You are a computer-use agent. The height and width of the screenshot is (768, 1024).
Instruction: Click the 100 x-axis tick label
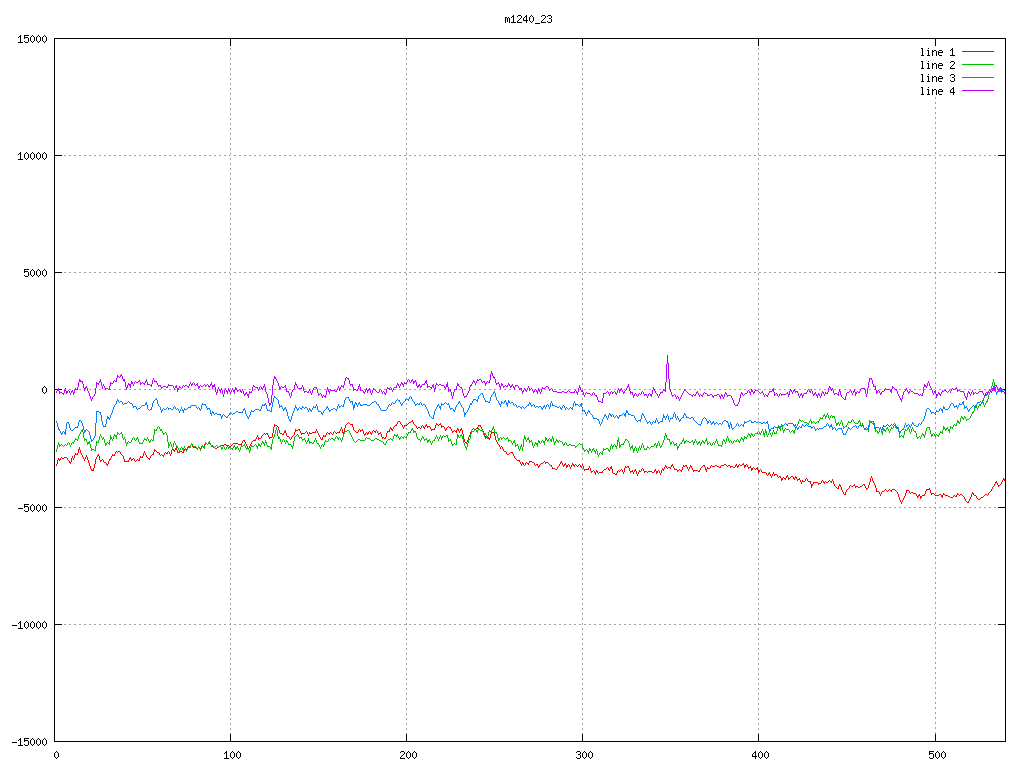tap(231, 755)
